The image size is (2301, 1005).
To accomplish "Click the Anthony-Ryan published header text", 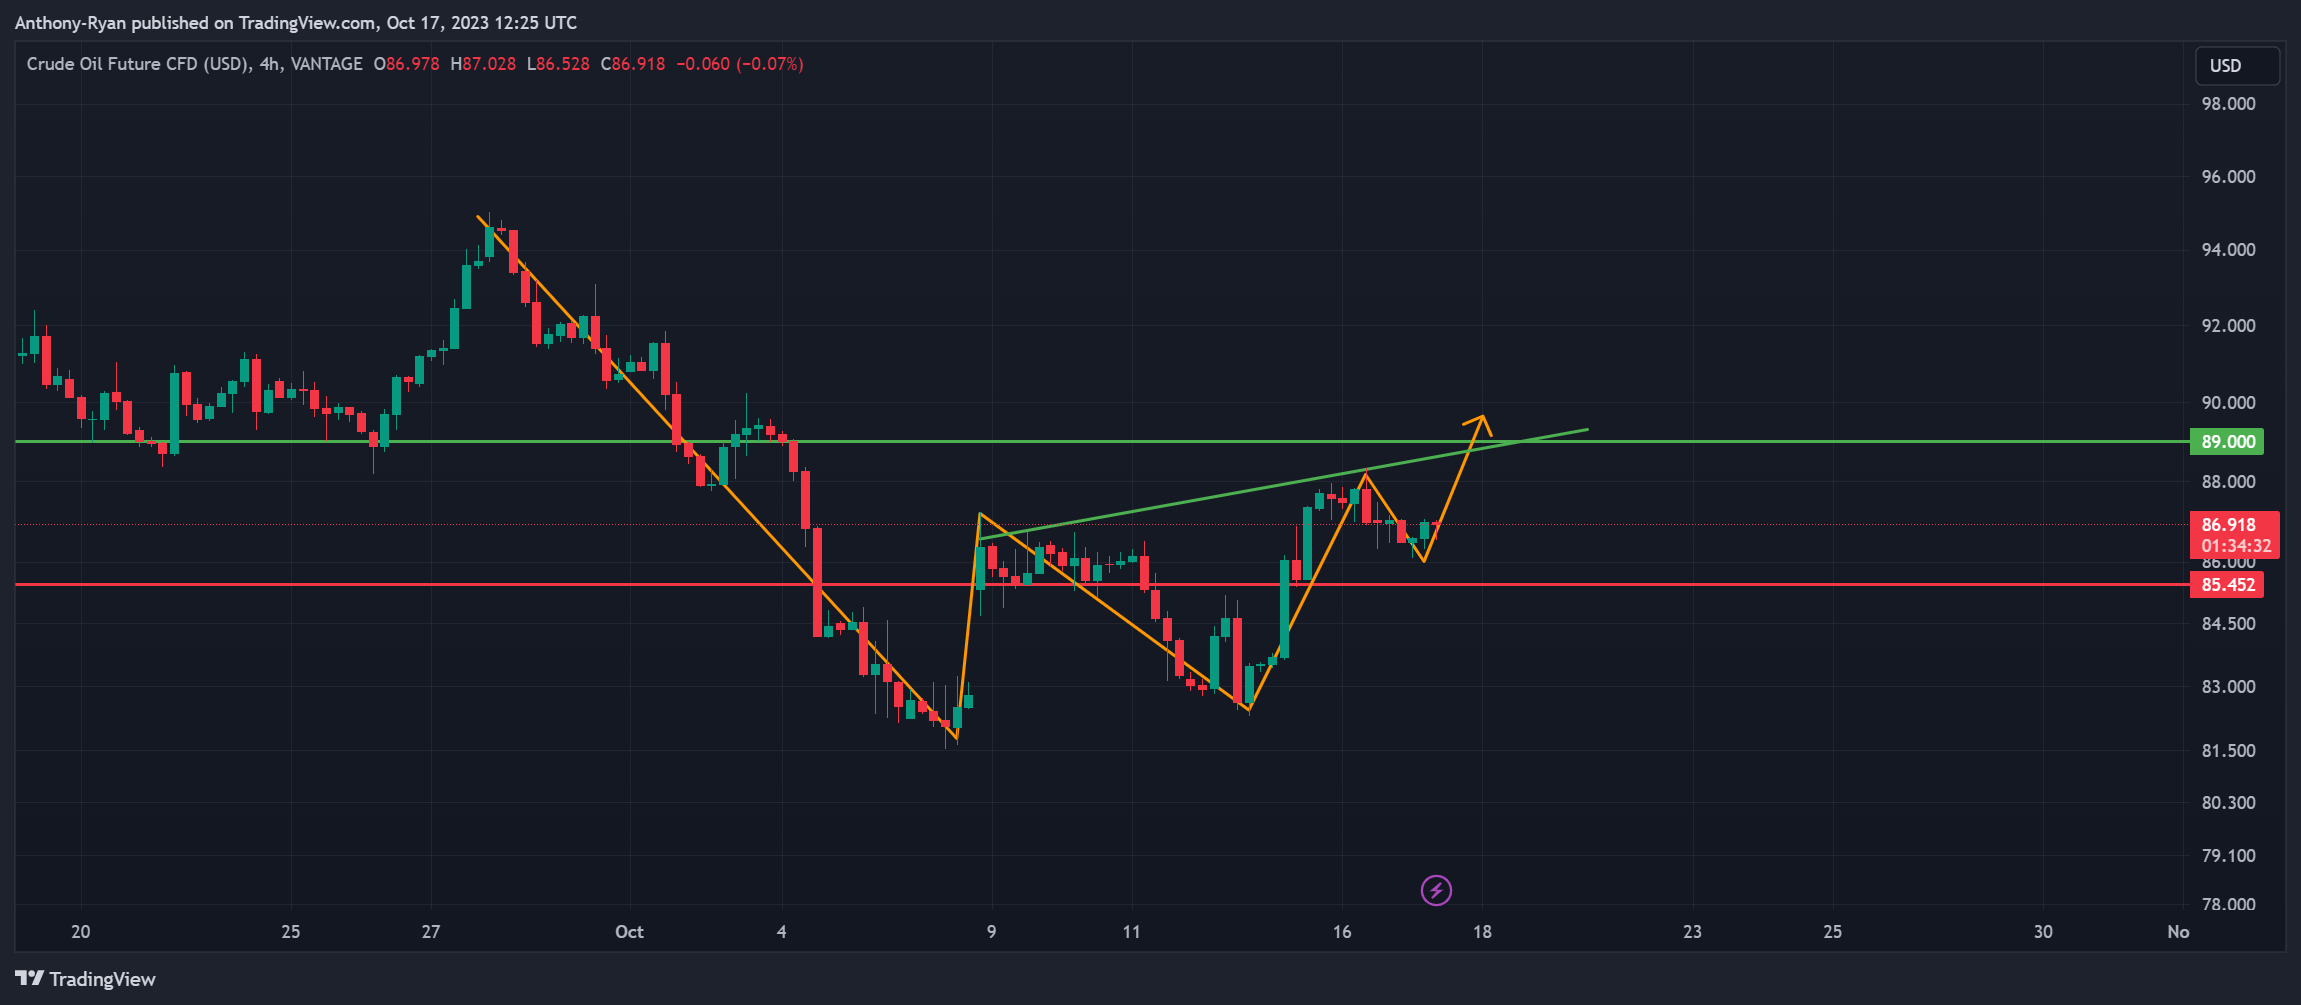I will [x=296, y=22].
